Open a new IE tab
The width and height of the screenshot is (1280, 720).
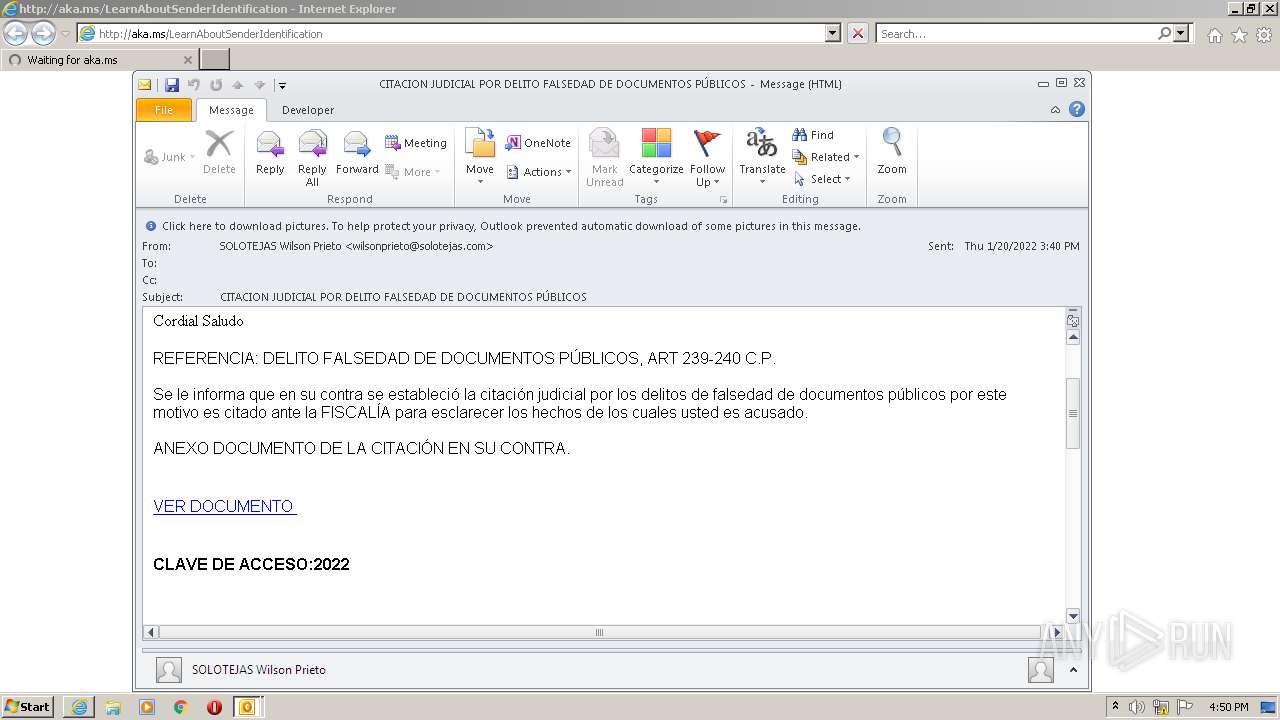(215, 59)
